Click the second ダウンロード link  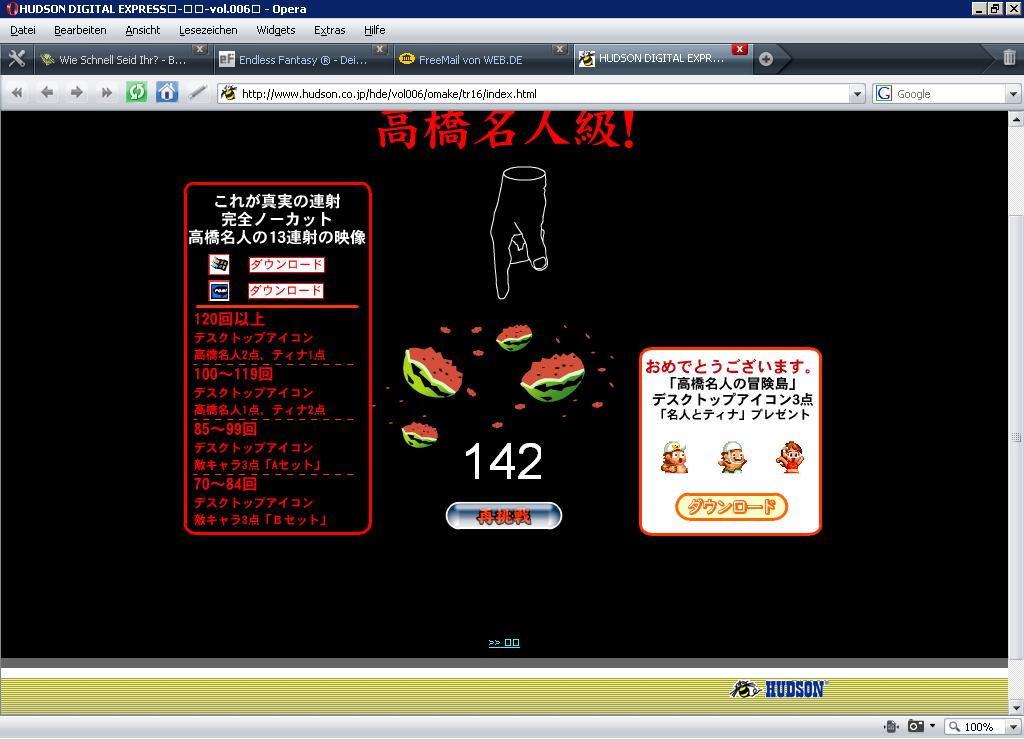(x=286, y=291)
